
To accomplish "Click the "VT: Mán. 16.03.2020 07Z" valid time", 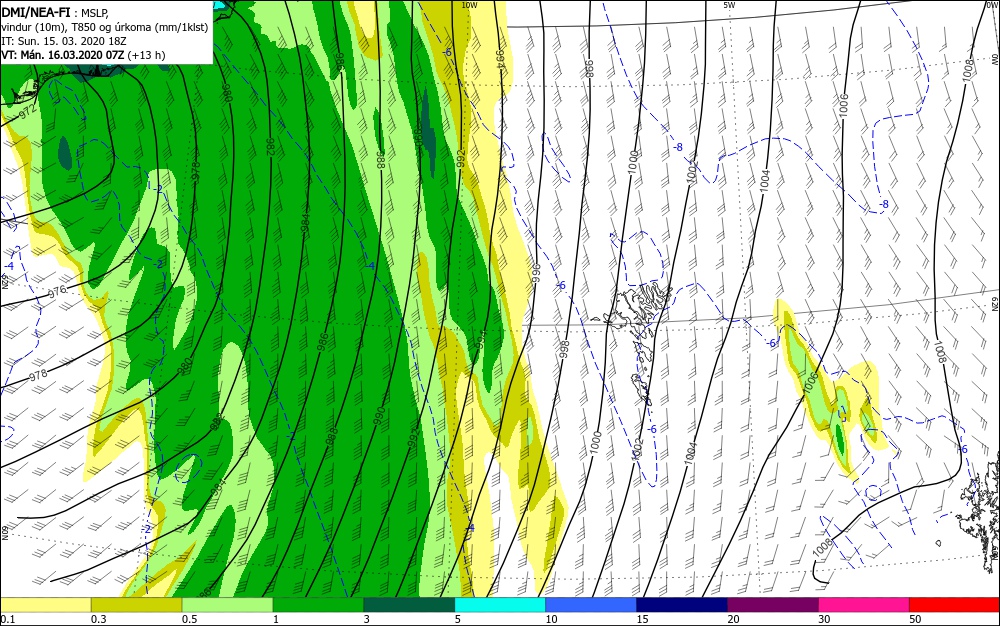I will click(62, 55).
